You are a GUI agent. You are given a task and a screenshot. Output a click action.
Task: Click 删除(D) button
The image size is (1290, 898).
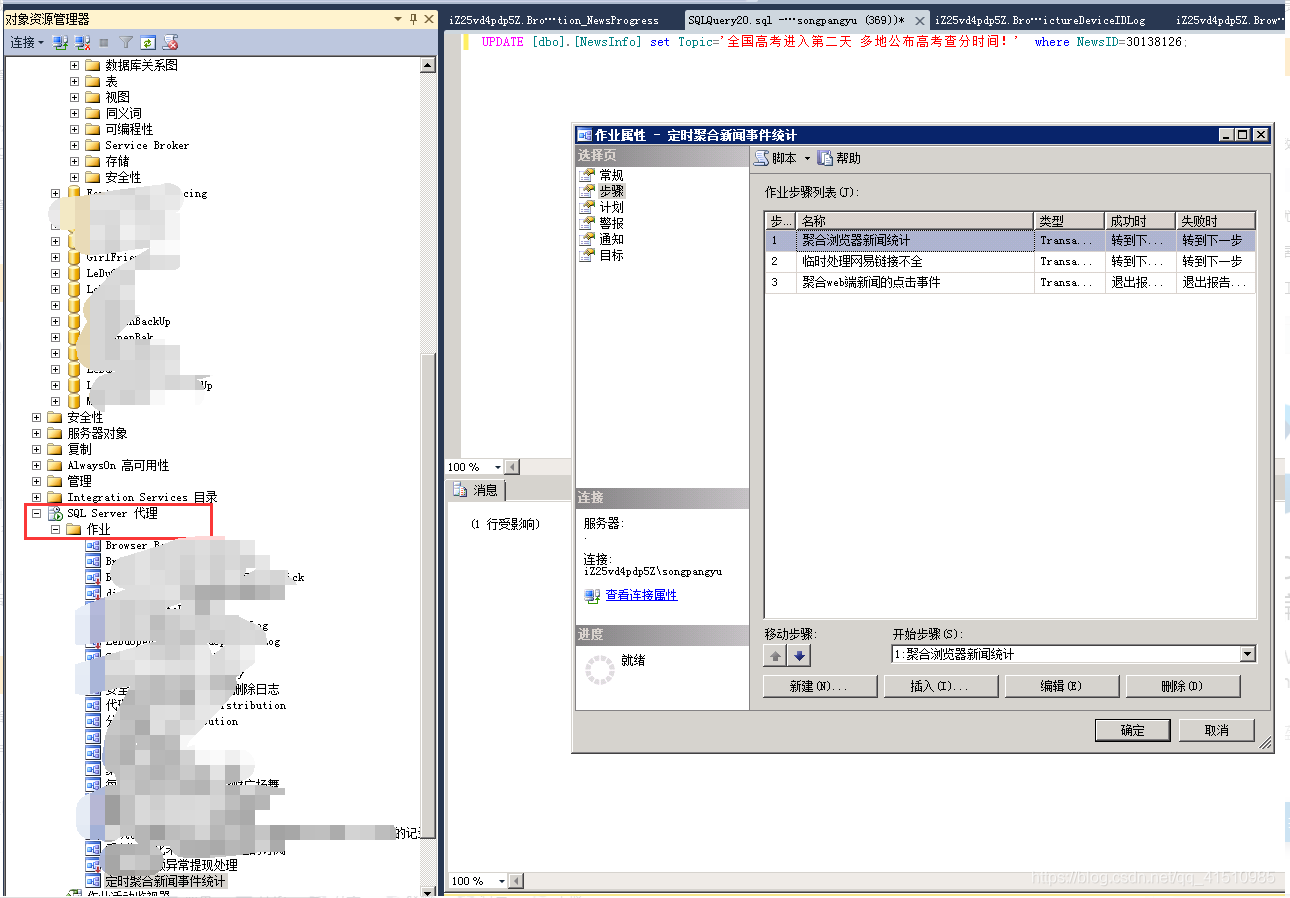tap(1182, 686)
